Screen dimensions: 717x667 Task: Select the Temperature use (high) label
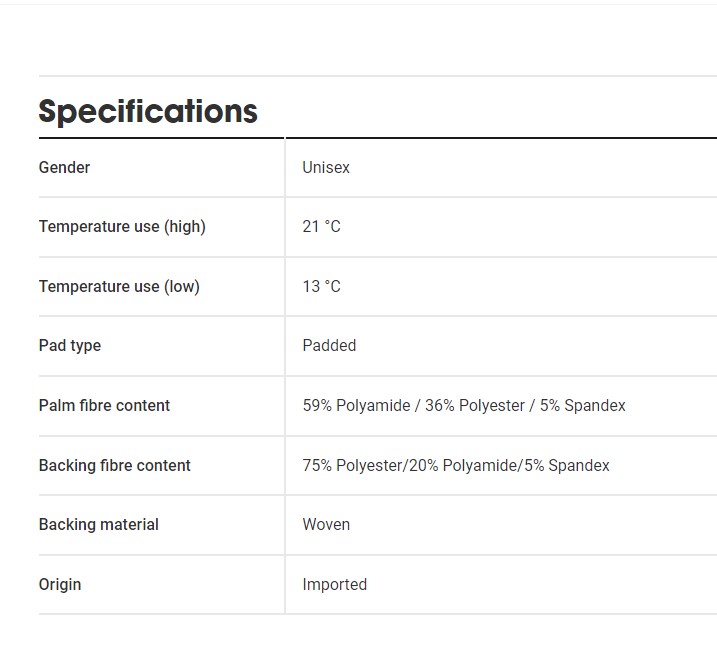122,227
